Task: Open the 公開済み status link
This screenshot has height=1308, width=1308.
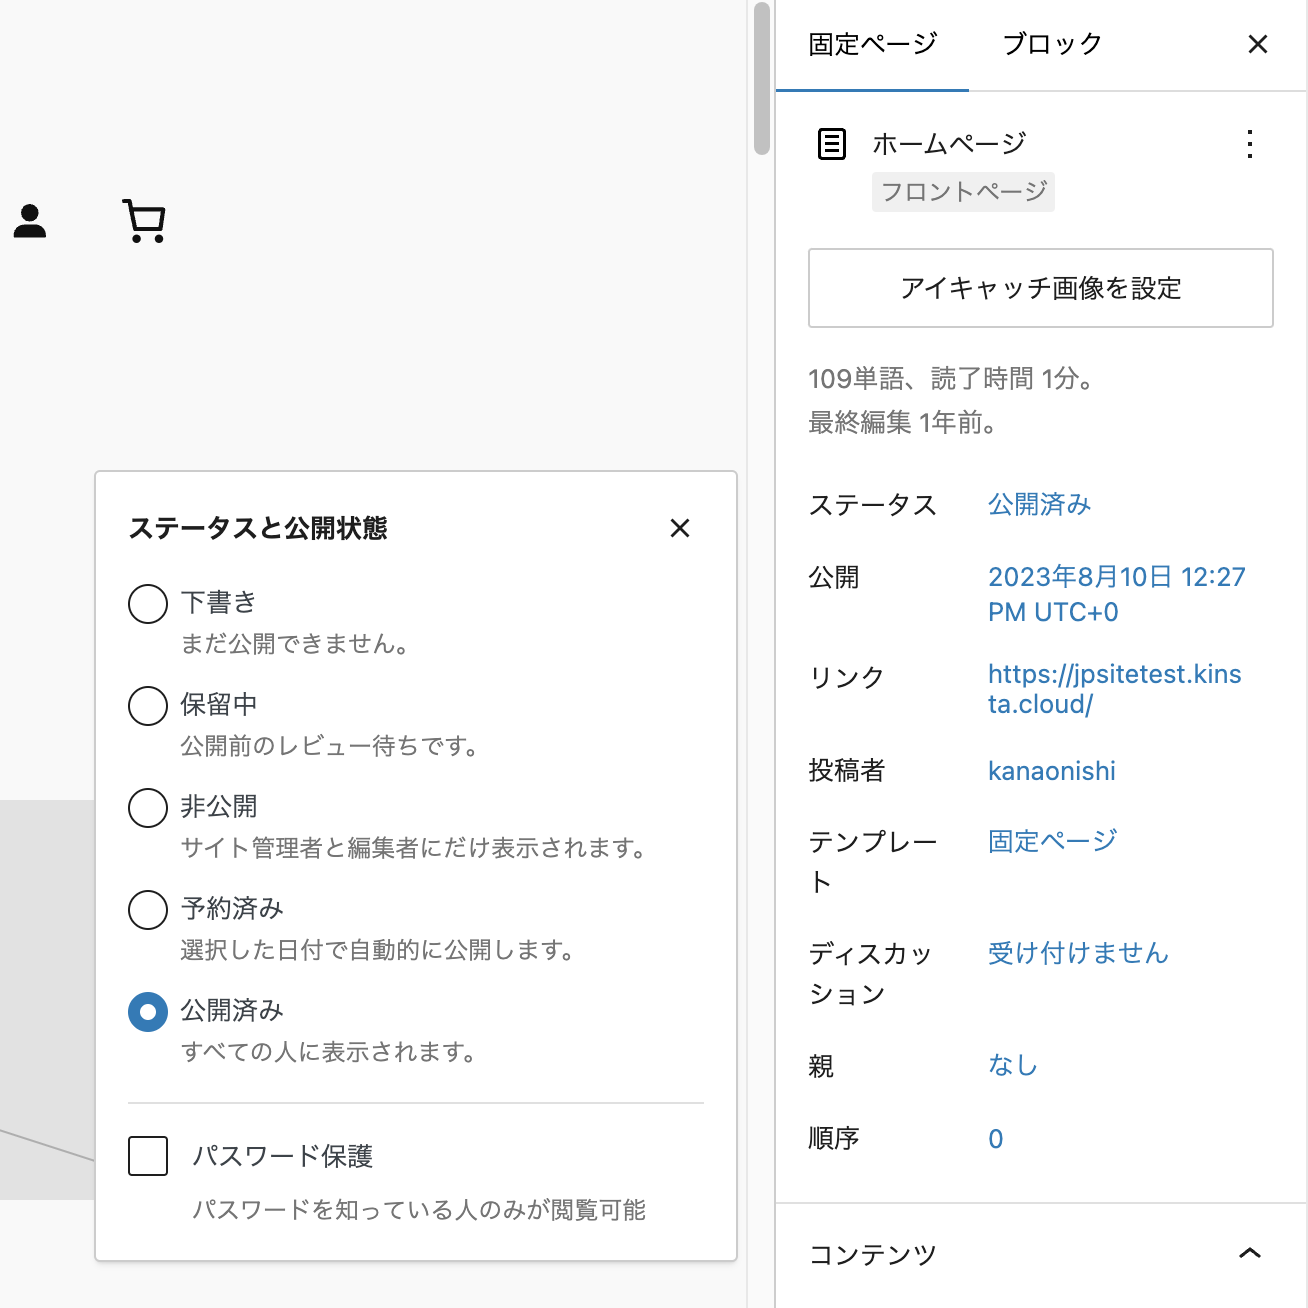Action: (x=1038, y=505)
